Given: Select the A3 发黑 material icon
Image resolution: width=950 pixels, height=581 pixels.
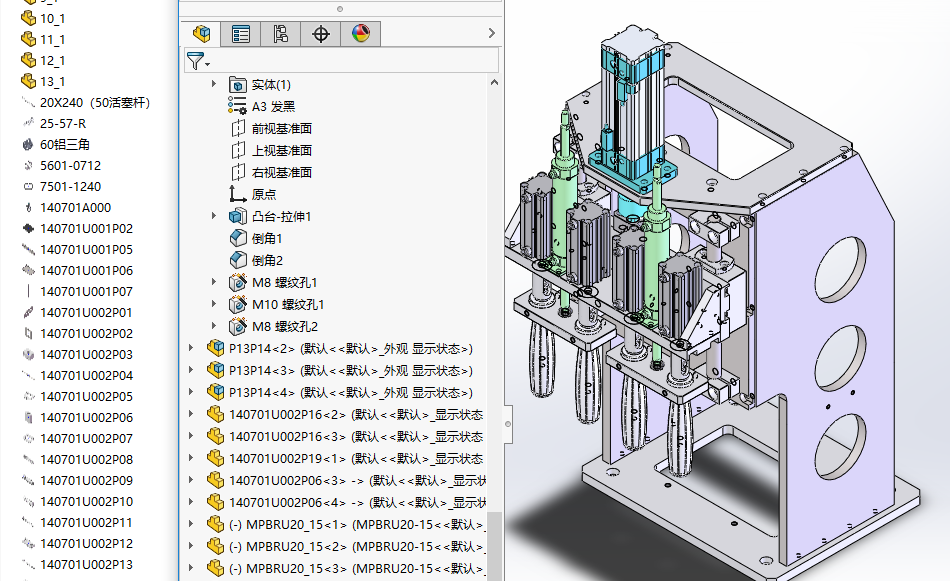Looking at the screenshot, I should [x=238, y=107].
